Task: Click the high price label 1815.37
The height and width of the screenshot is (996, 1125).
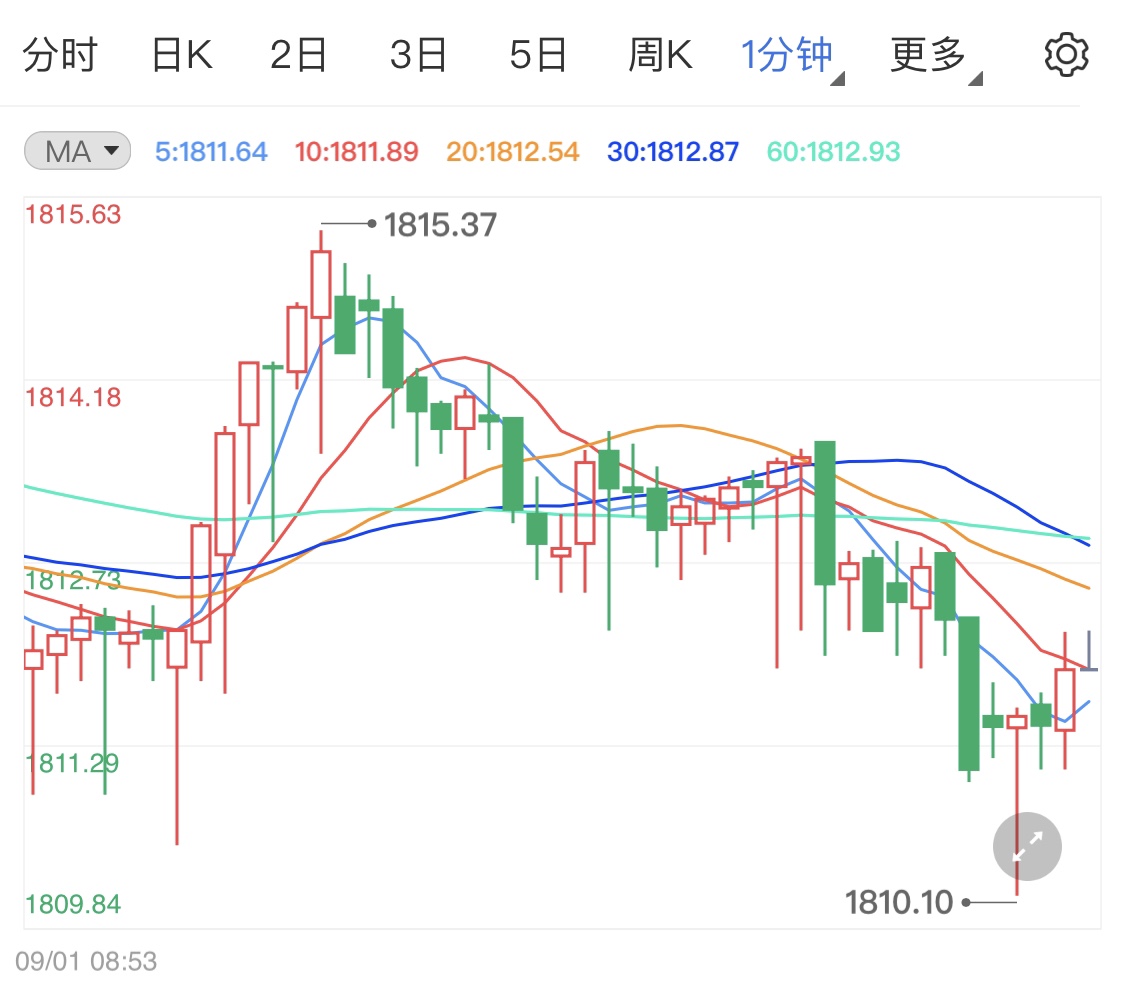Action: pos(441,225)
